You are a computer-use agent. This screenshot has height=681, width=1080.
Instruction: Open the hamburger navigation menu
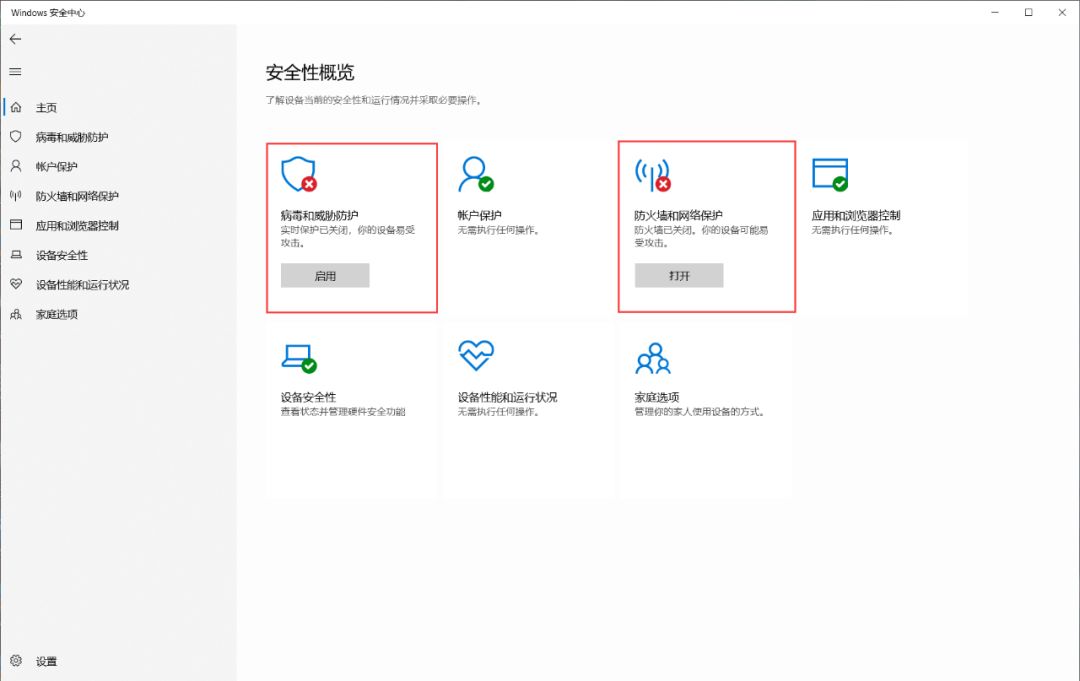coord(15,72)
